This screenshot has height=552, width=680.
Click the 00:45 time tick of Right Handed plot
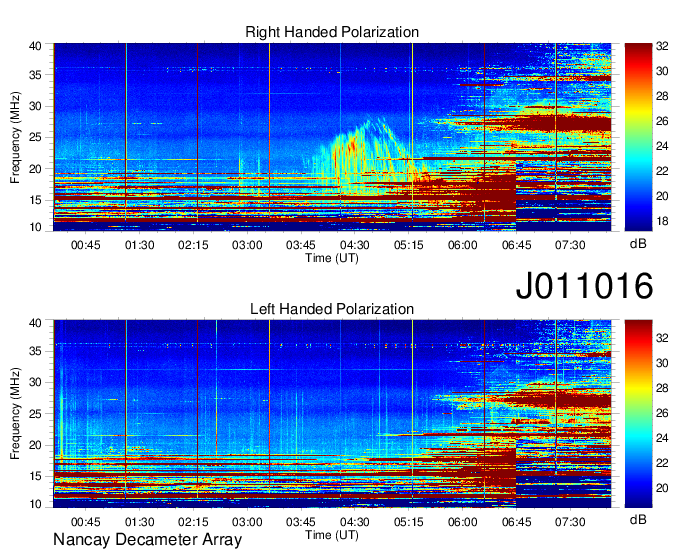click(85, 245)
